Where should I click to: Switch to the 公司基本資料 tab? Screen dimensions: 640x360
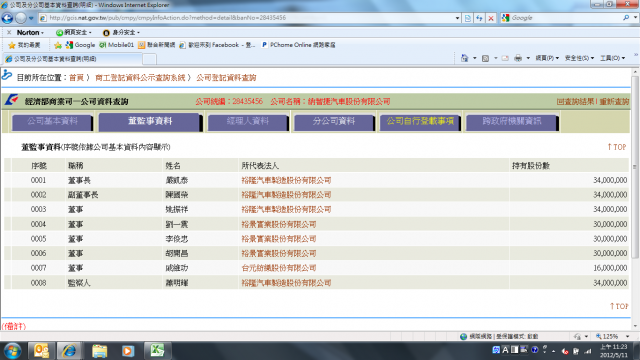pyautogui.click(x=52, y=122)
